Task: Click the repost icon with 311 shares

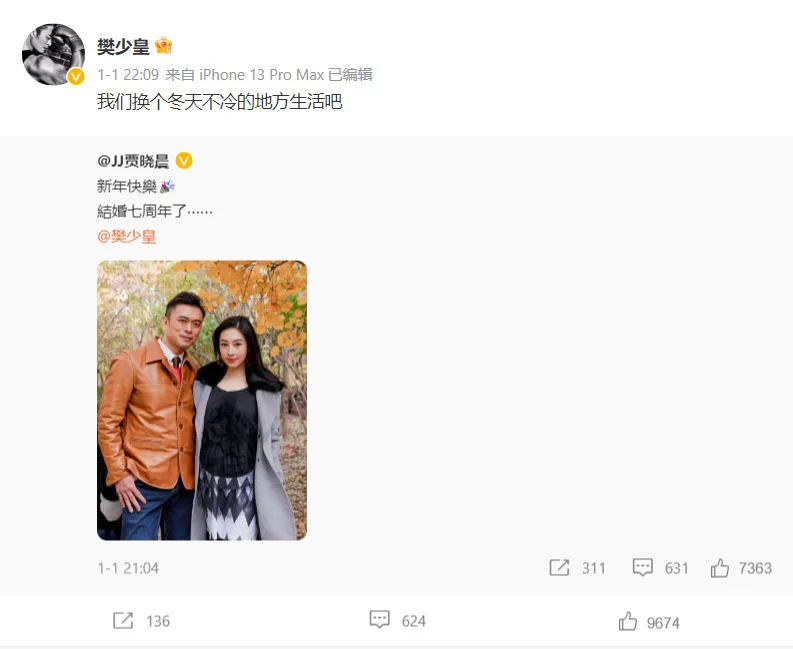Action: point(559,568)
